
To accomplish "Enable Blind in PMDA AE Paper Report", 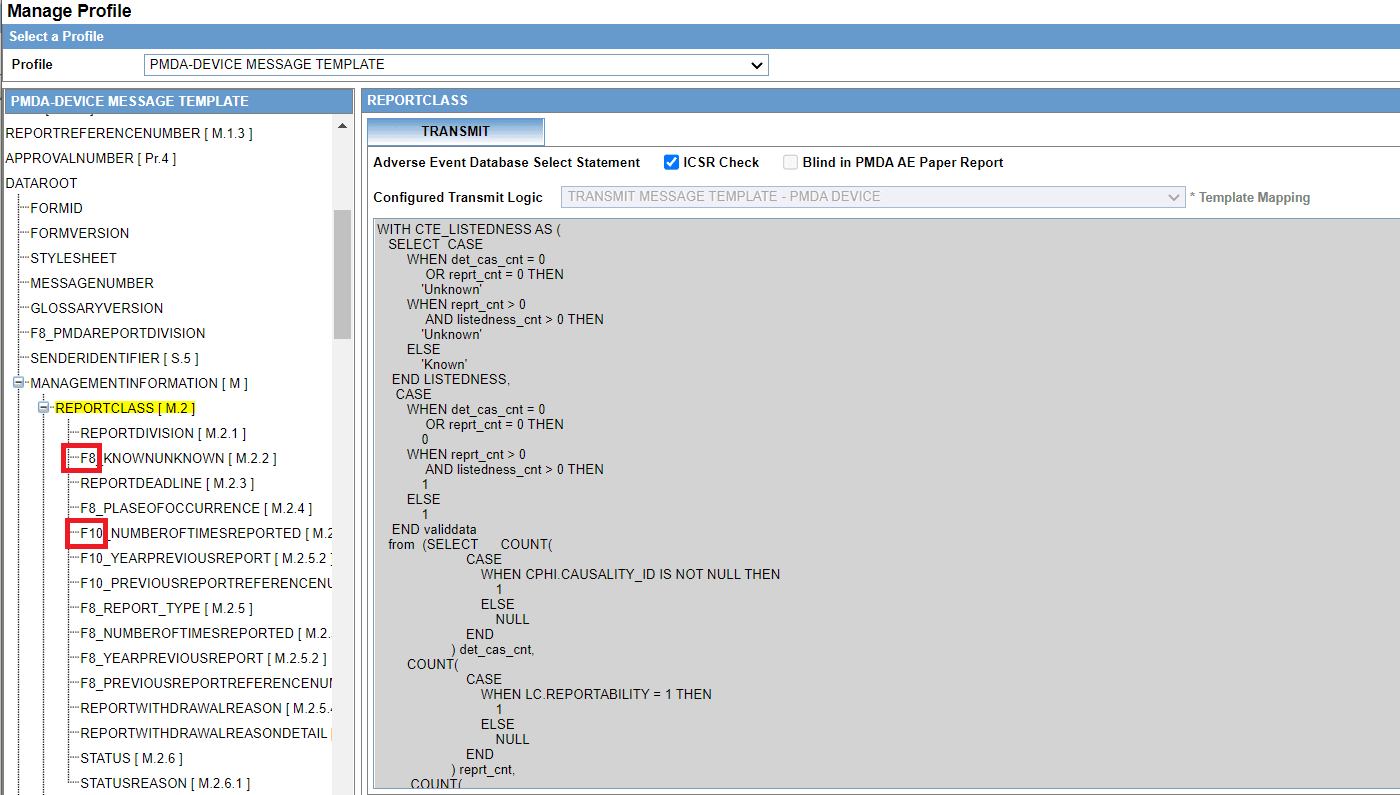I will click(x=789, y=162).
